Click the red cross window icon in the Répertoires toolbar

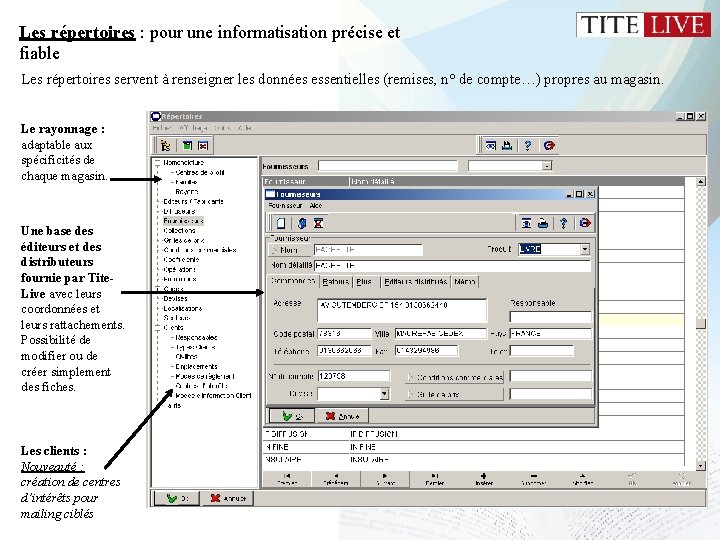pos(203,146)
